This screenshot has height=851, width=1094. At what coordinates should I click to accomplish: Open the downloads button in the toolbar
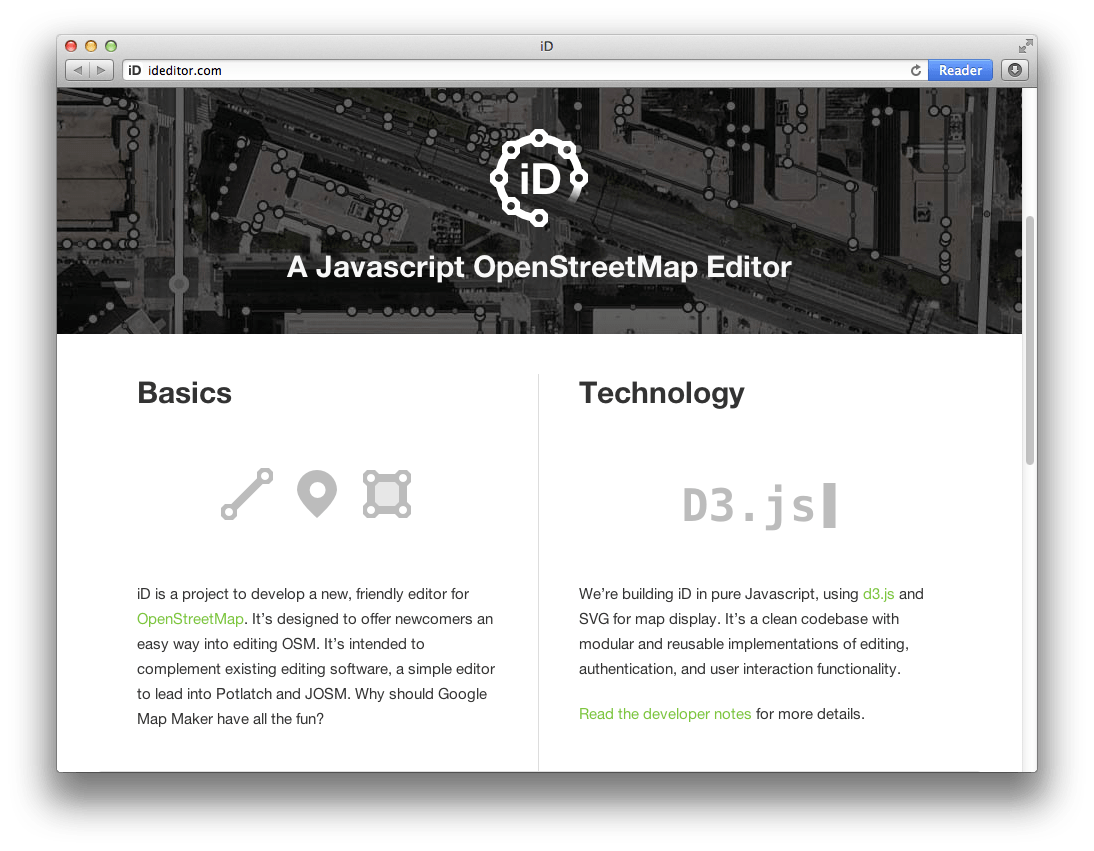pyautogui.click(x=1014, y=70)
